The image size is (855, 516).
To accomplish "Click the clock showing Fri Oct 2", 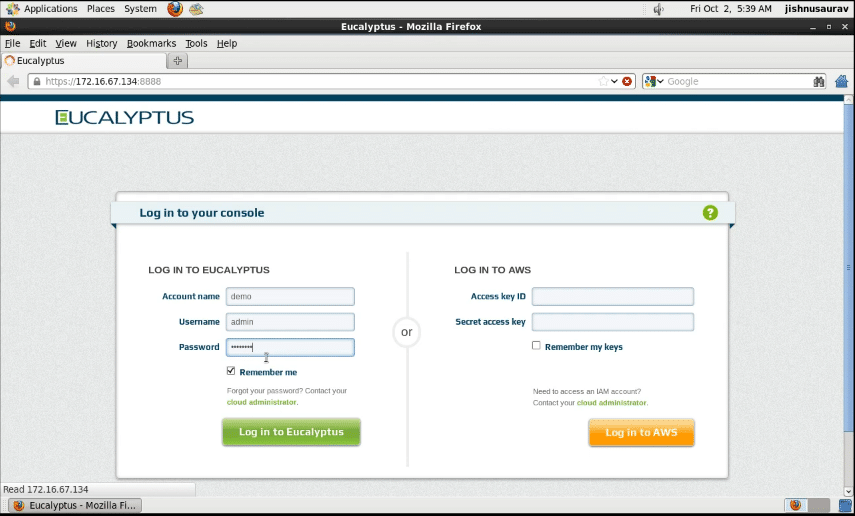I will 731,9.
